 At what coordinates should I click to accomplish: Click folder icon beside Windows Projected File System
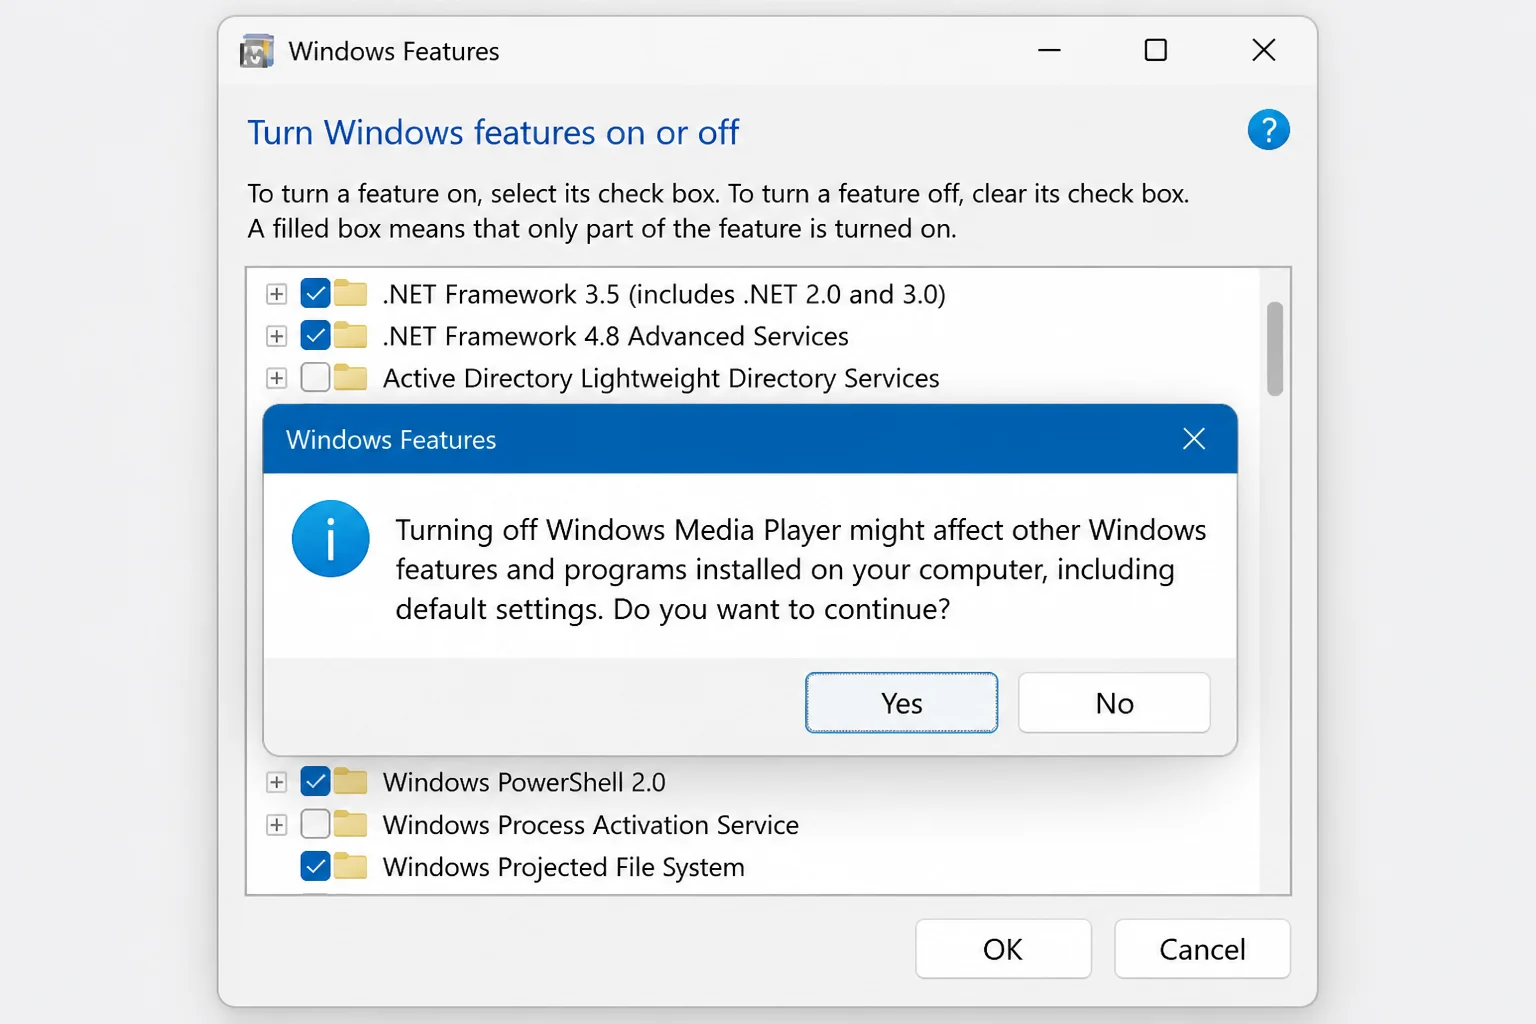pyautogui.click(x=350, y=866)
